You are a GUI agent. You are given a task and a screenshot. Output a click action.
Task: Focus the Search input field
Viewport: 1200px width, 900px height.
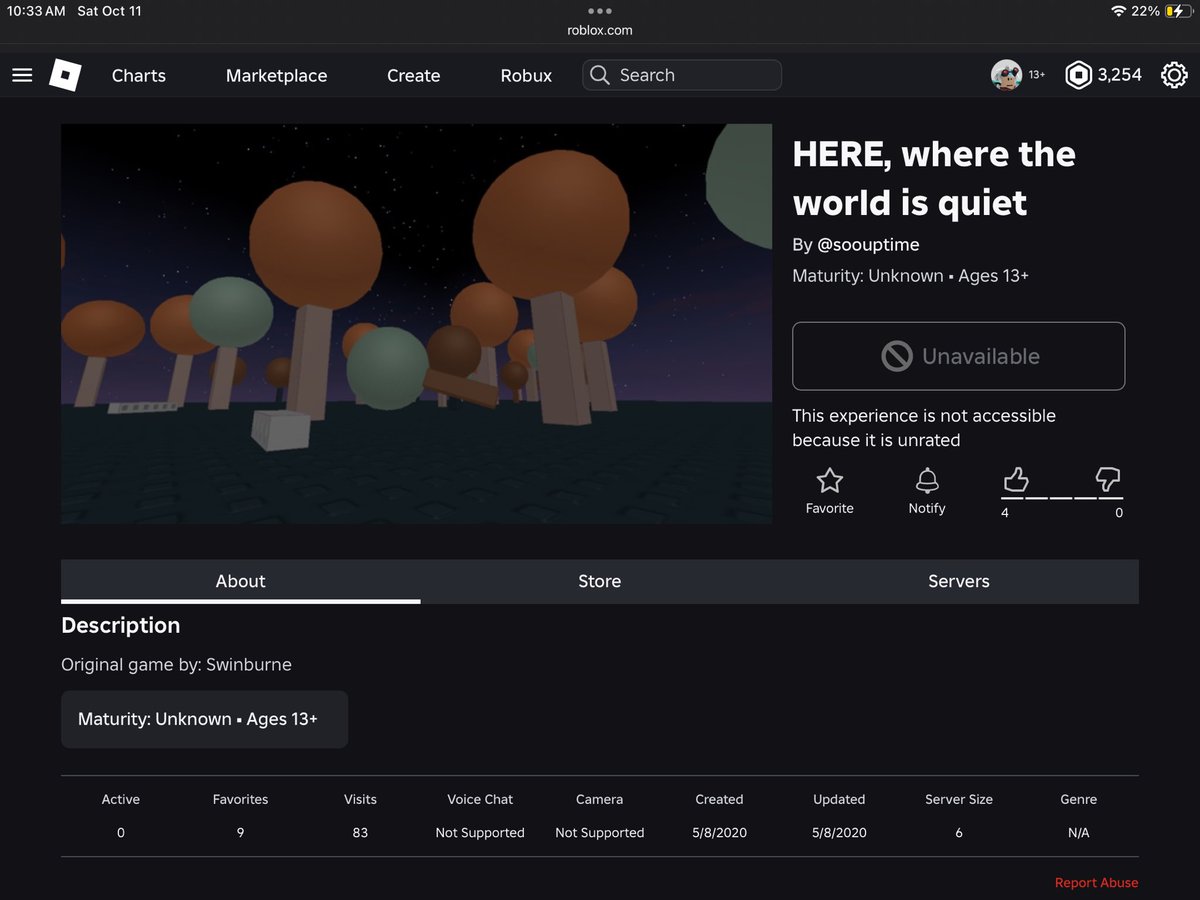682,75
